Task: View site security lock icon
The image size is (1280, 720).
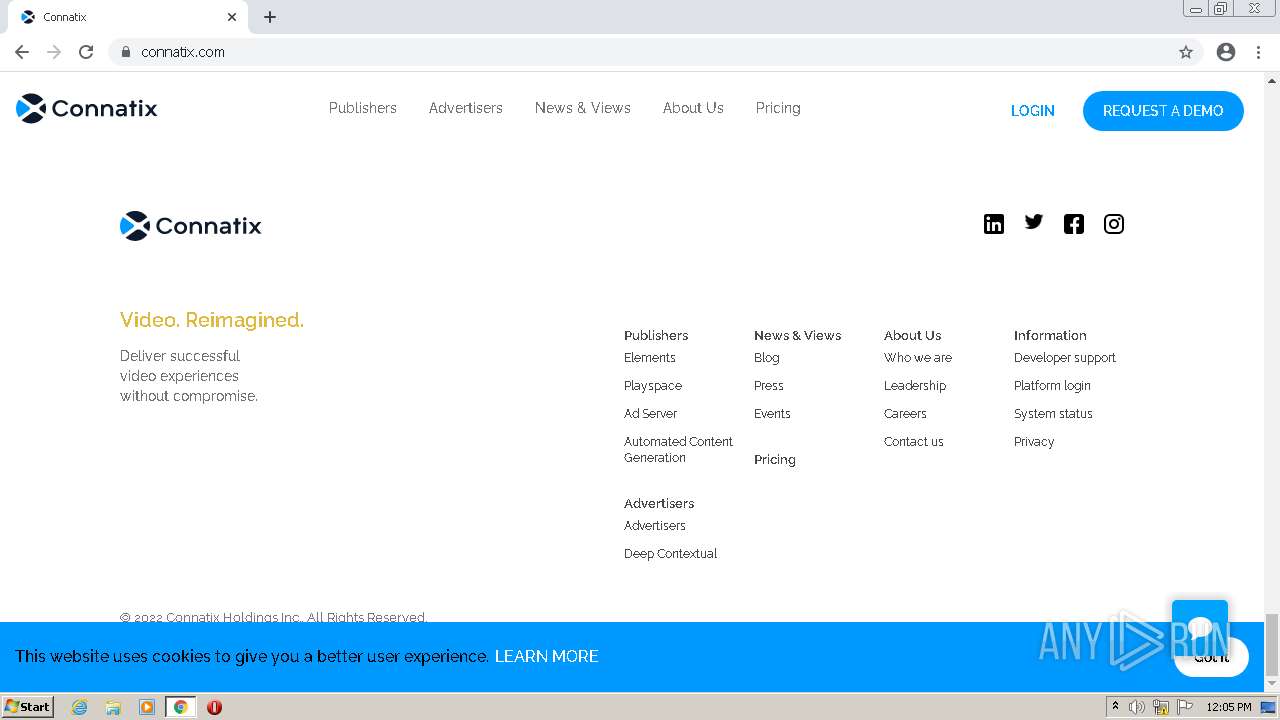Action: point(125,52)
